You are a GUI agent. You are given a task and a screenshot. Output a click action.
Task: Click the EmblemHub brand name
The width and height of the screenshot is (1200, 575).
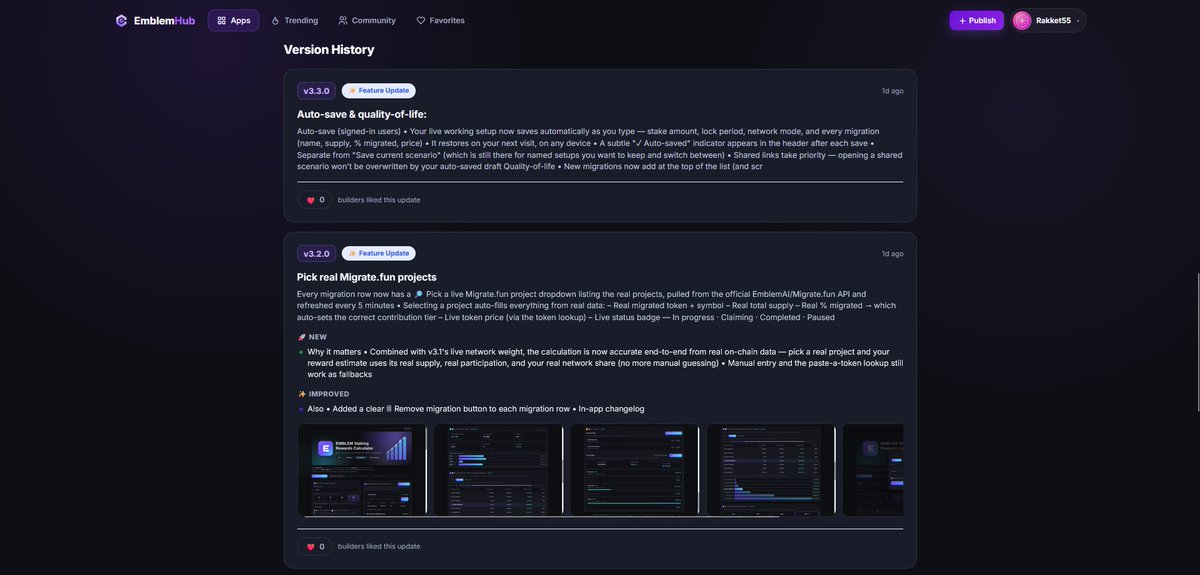pyautogui.click(x=164, y=20)
